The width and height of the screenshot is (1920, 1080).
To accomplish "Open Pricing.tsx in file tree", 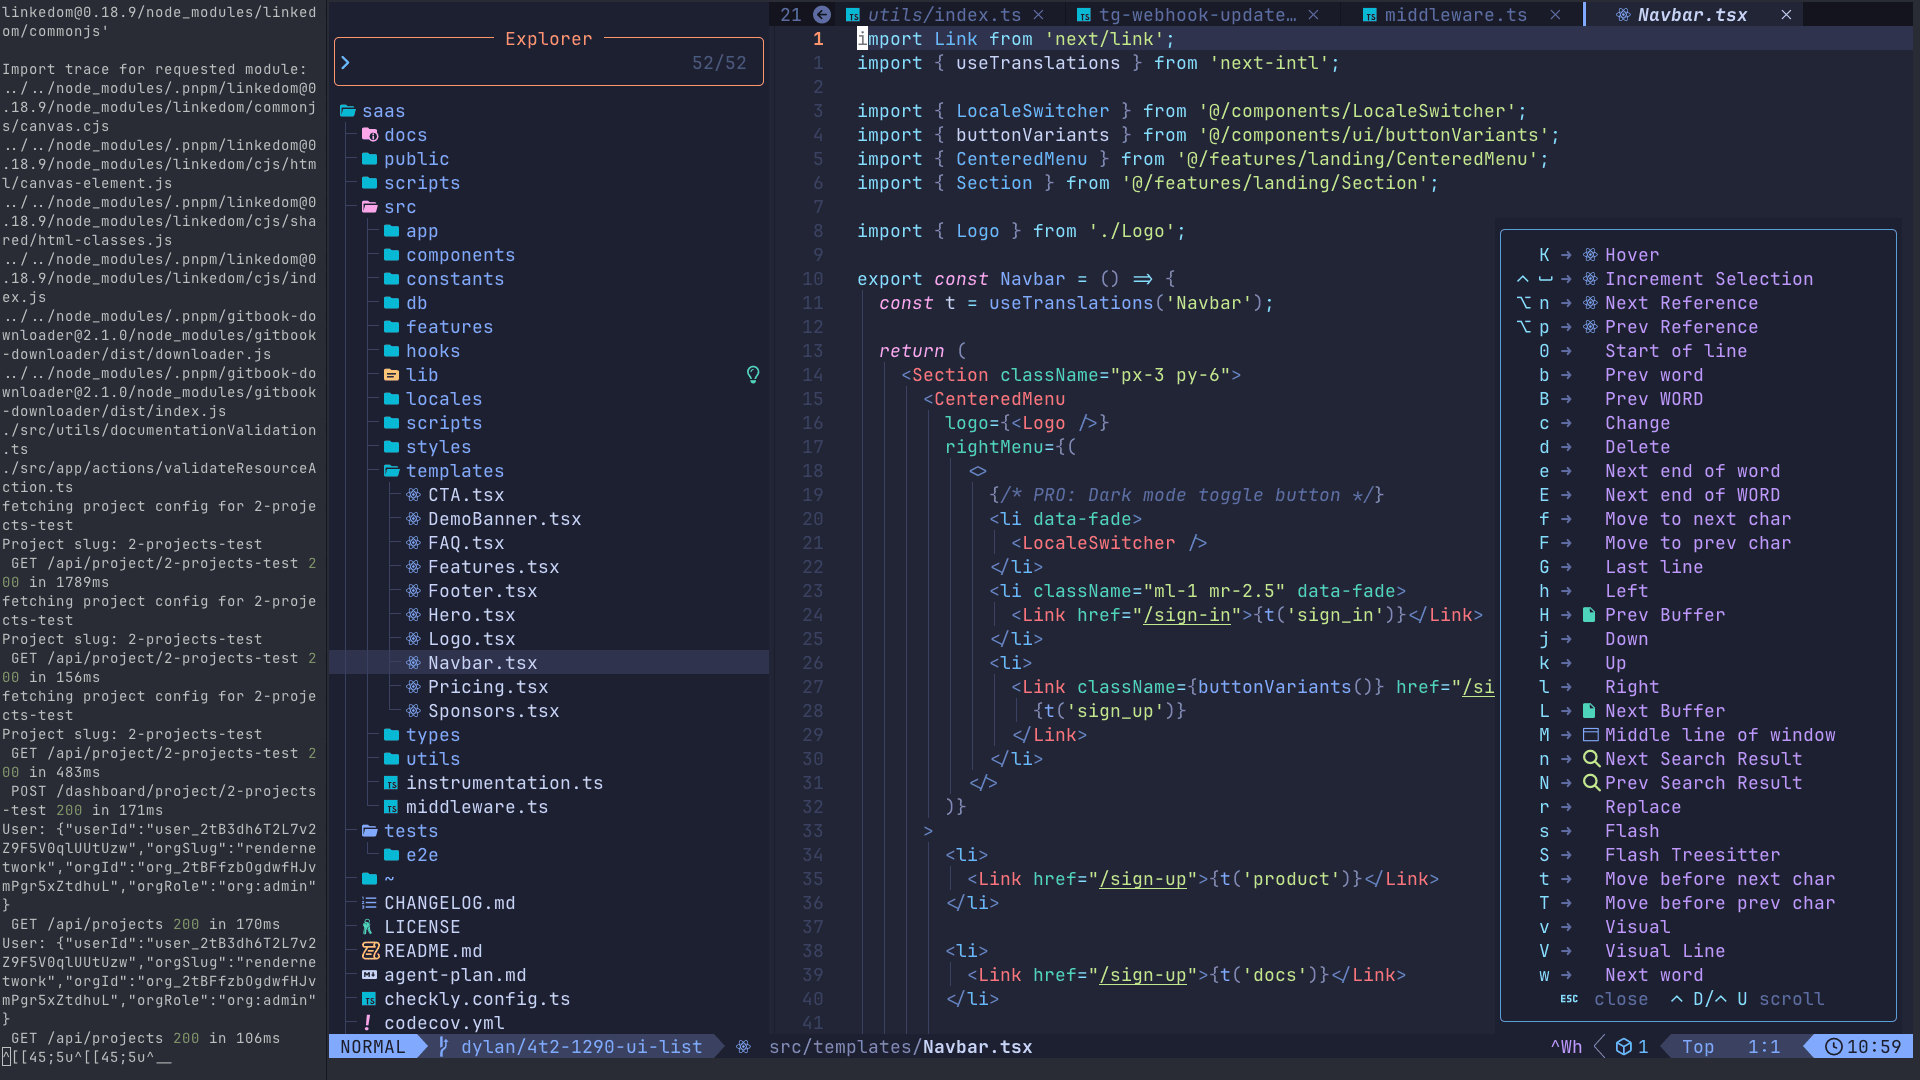I will pos(488,687).
